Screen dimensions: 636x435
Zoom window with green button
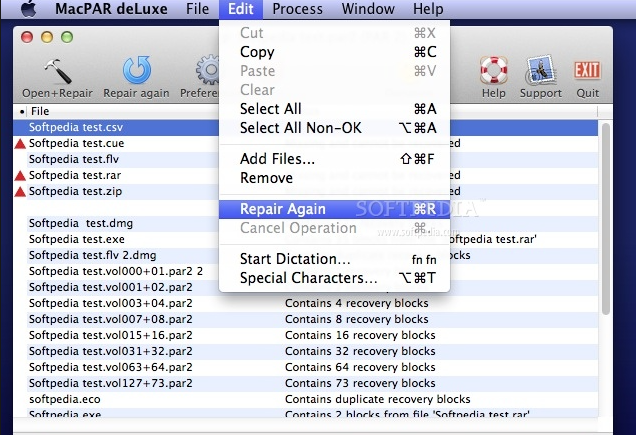pos(67,37)
